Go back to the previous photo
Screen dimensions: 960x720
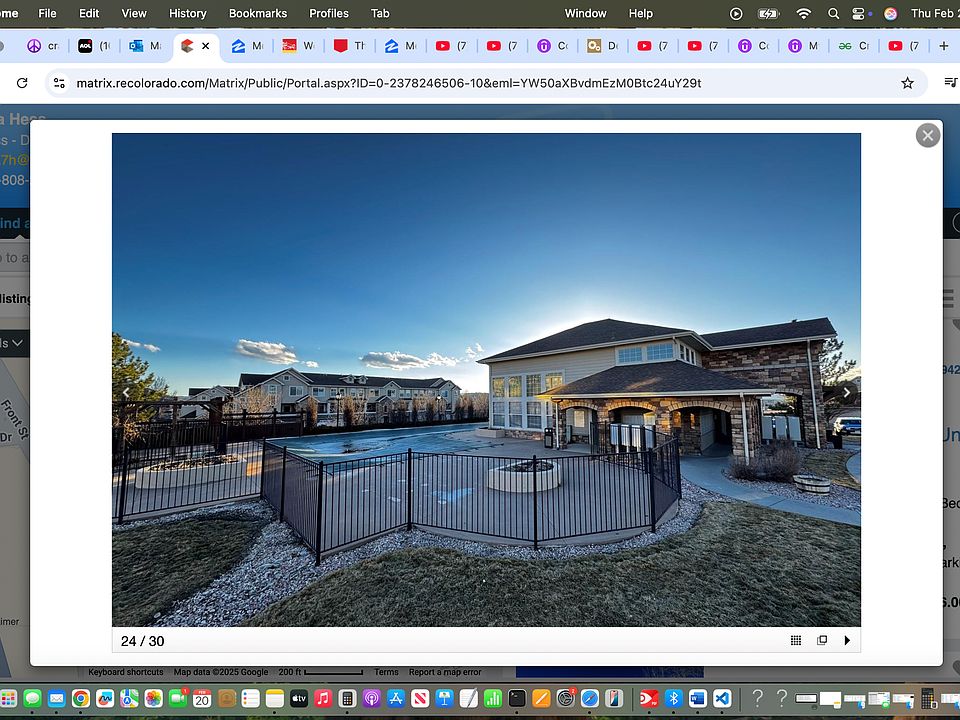pos(126,393)
